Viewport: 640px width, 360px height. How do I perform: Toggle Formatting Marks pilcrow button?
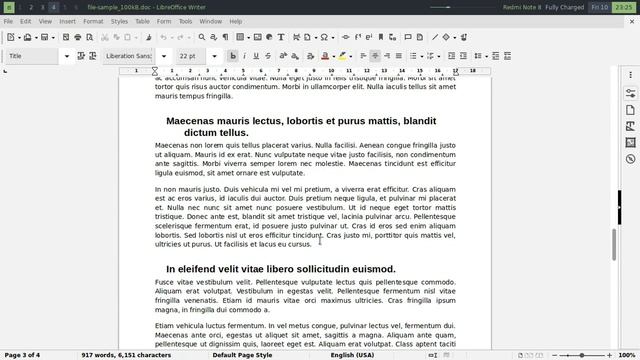tap(225, 37)
